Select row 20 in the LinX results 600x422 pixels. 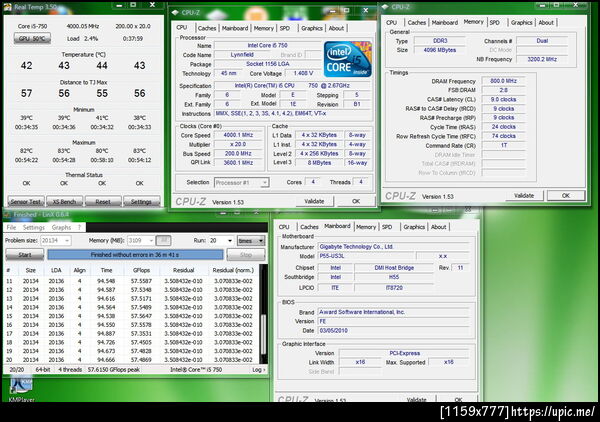tap(131, 360)
